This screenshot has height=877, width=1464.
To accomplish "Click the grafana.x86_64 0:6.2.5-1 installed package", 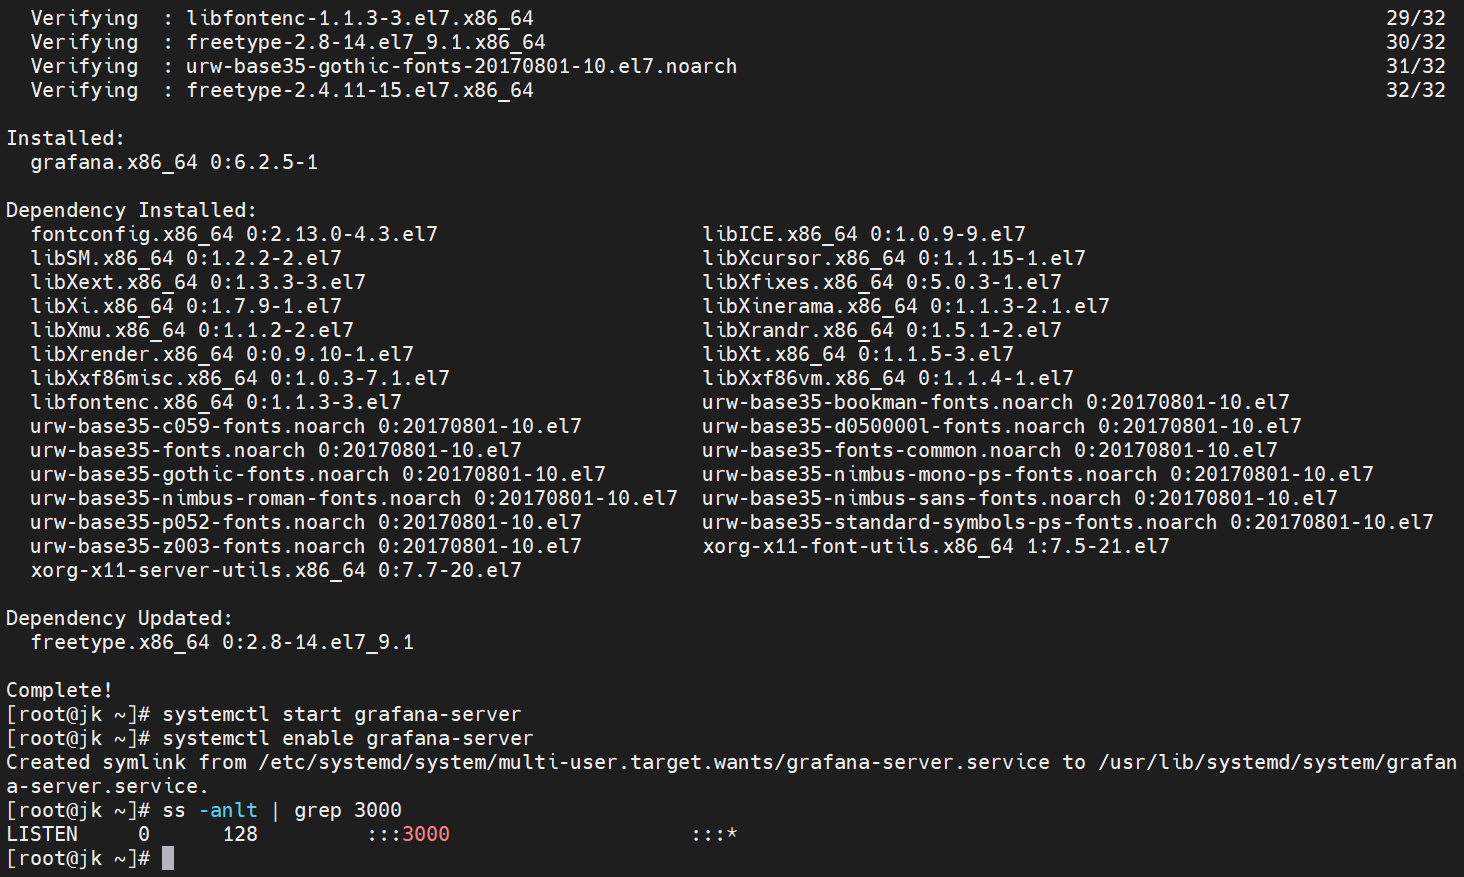I will pos(174,162).
